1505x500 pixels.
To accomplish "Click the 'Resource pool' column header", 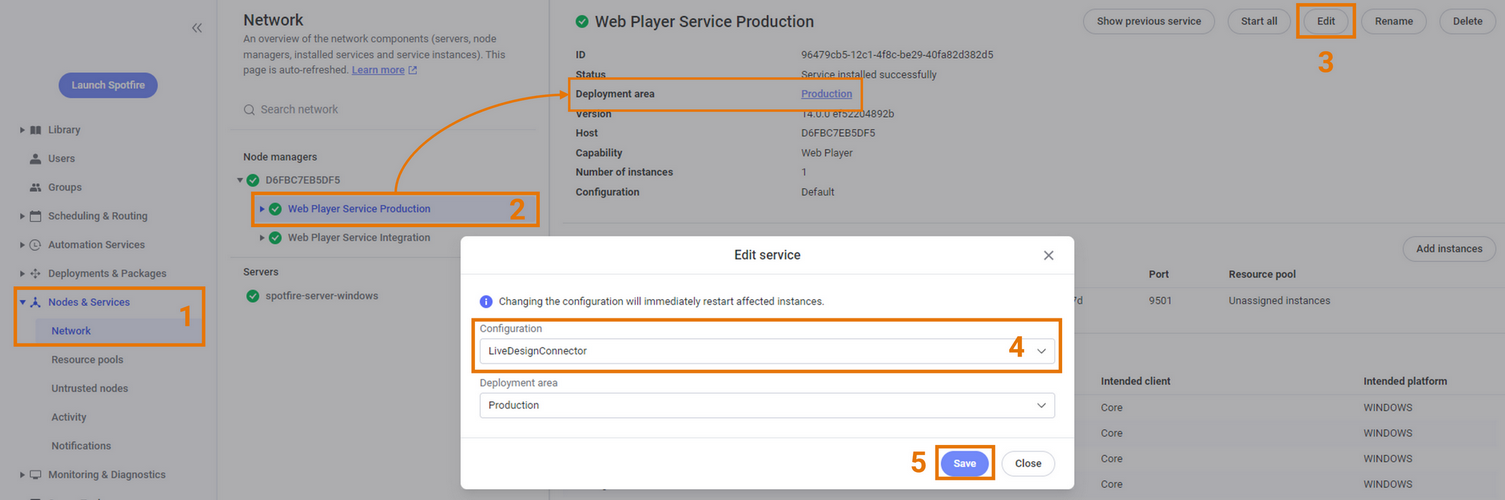I will coord(1263,274).
